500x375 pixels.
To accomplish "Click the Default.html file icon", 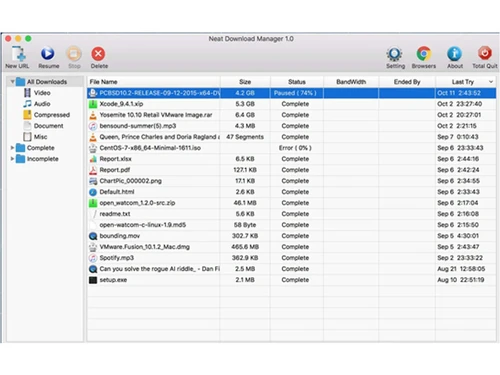I will pyautogui.click(x=93, y=192).
